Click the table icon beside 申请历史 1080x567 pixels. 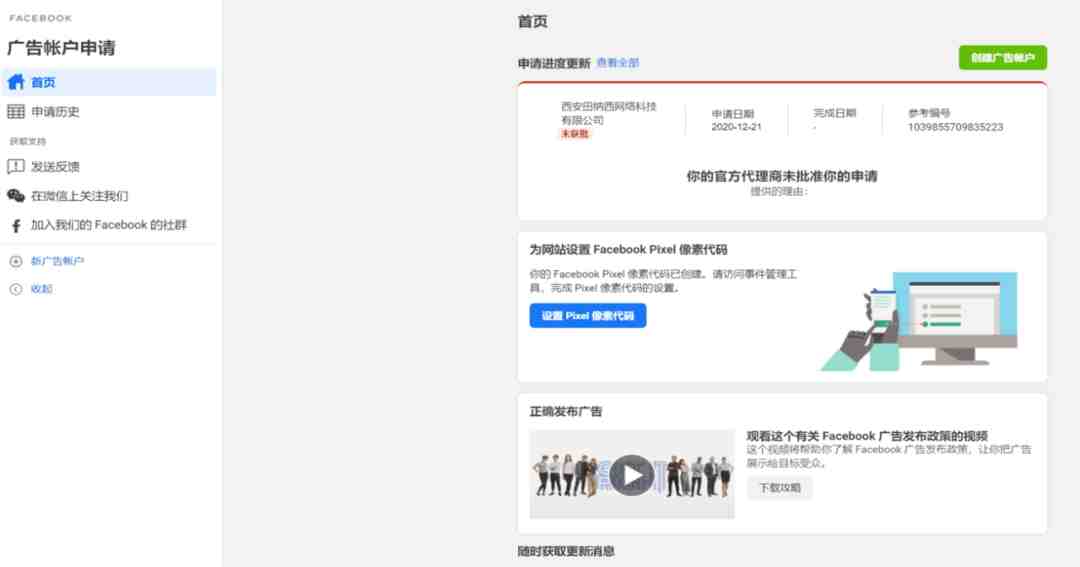coord(16,112)
